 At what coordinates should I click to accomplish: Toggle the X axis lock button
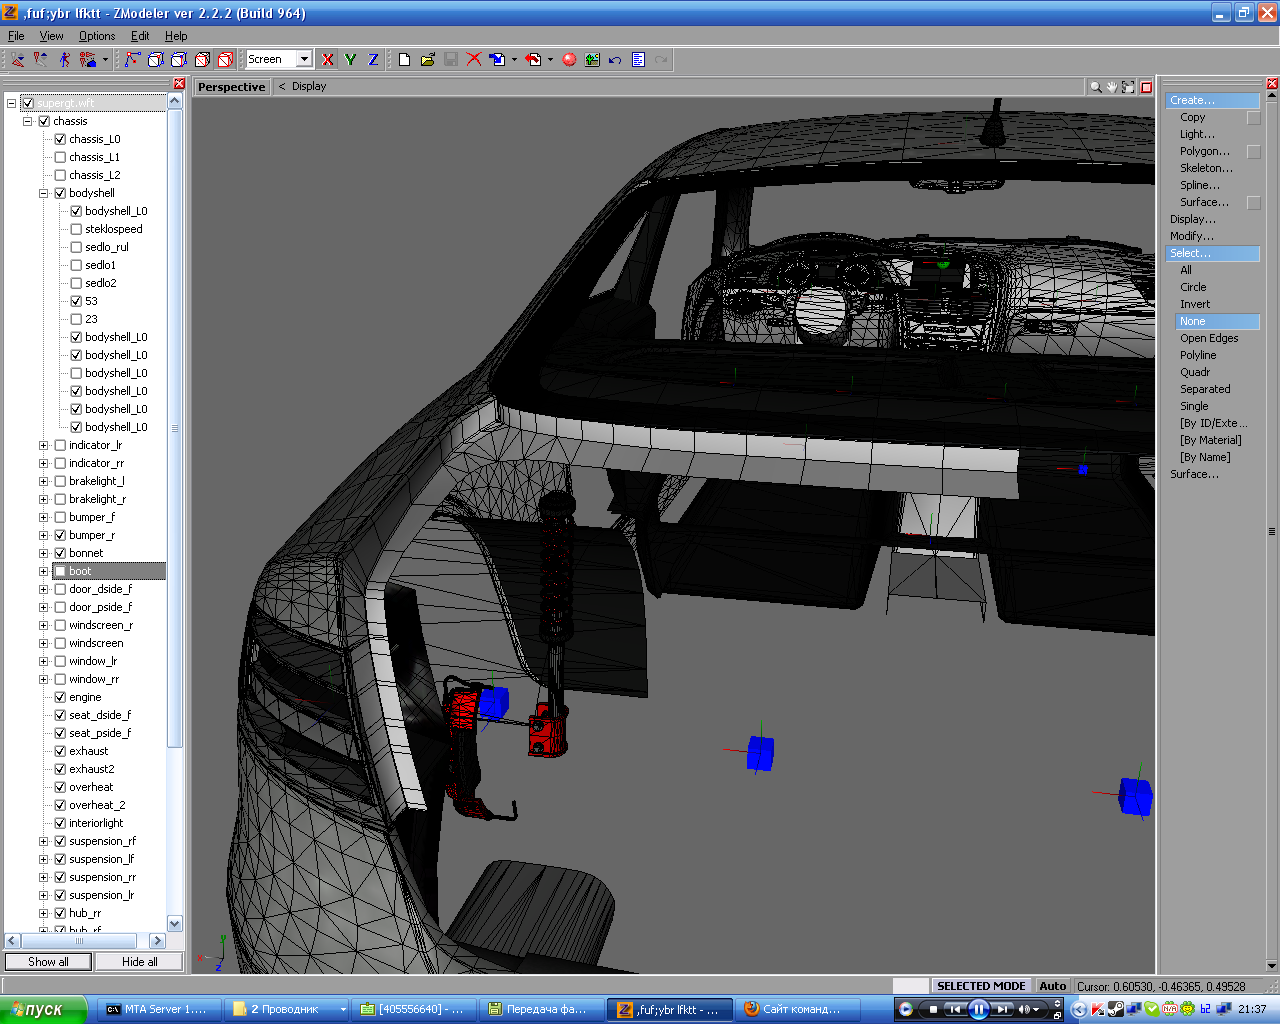[328, 60]
